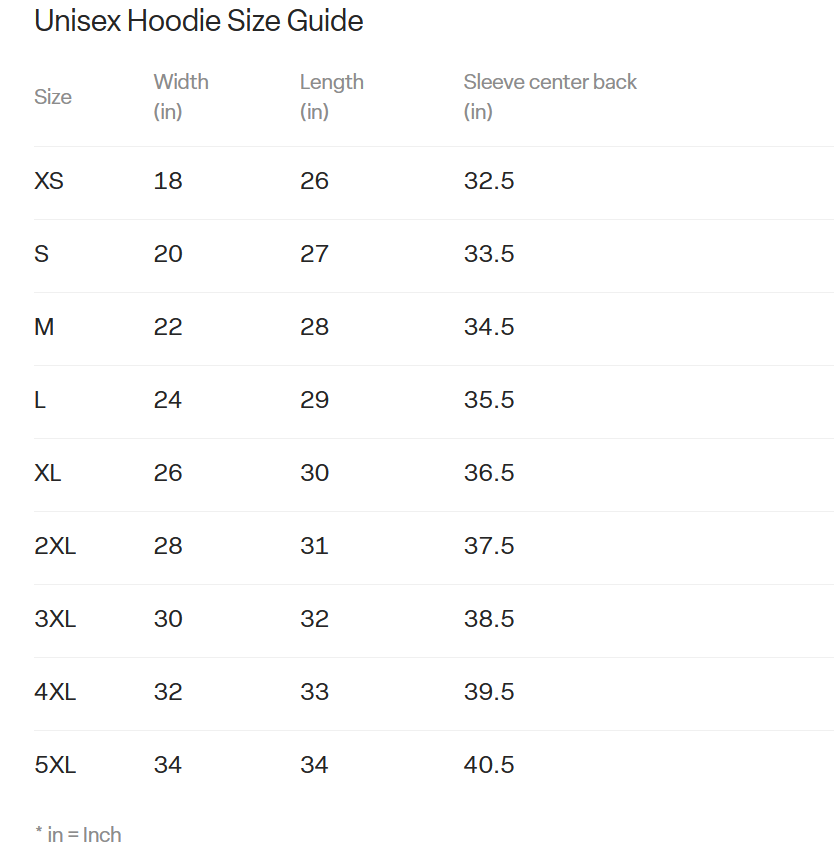Click the Unisex Hoodie Size Guide heading

click(199, 21)
